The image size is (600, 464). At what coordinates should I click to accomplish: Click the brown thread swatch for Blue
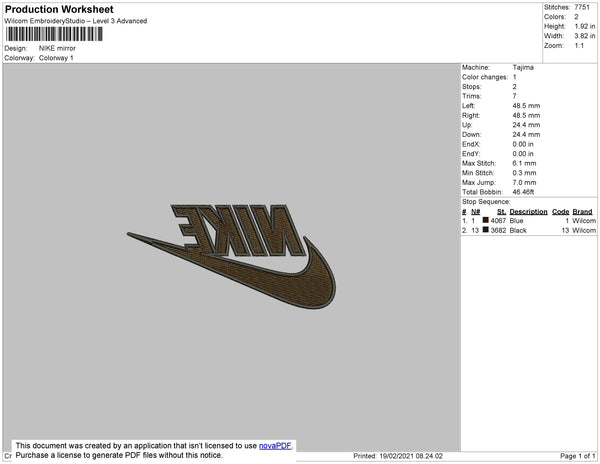[x=485, y=220]
